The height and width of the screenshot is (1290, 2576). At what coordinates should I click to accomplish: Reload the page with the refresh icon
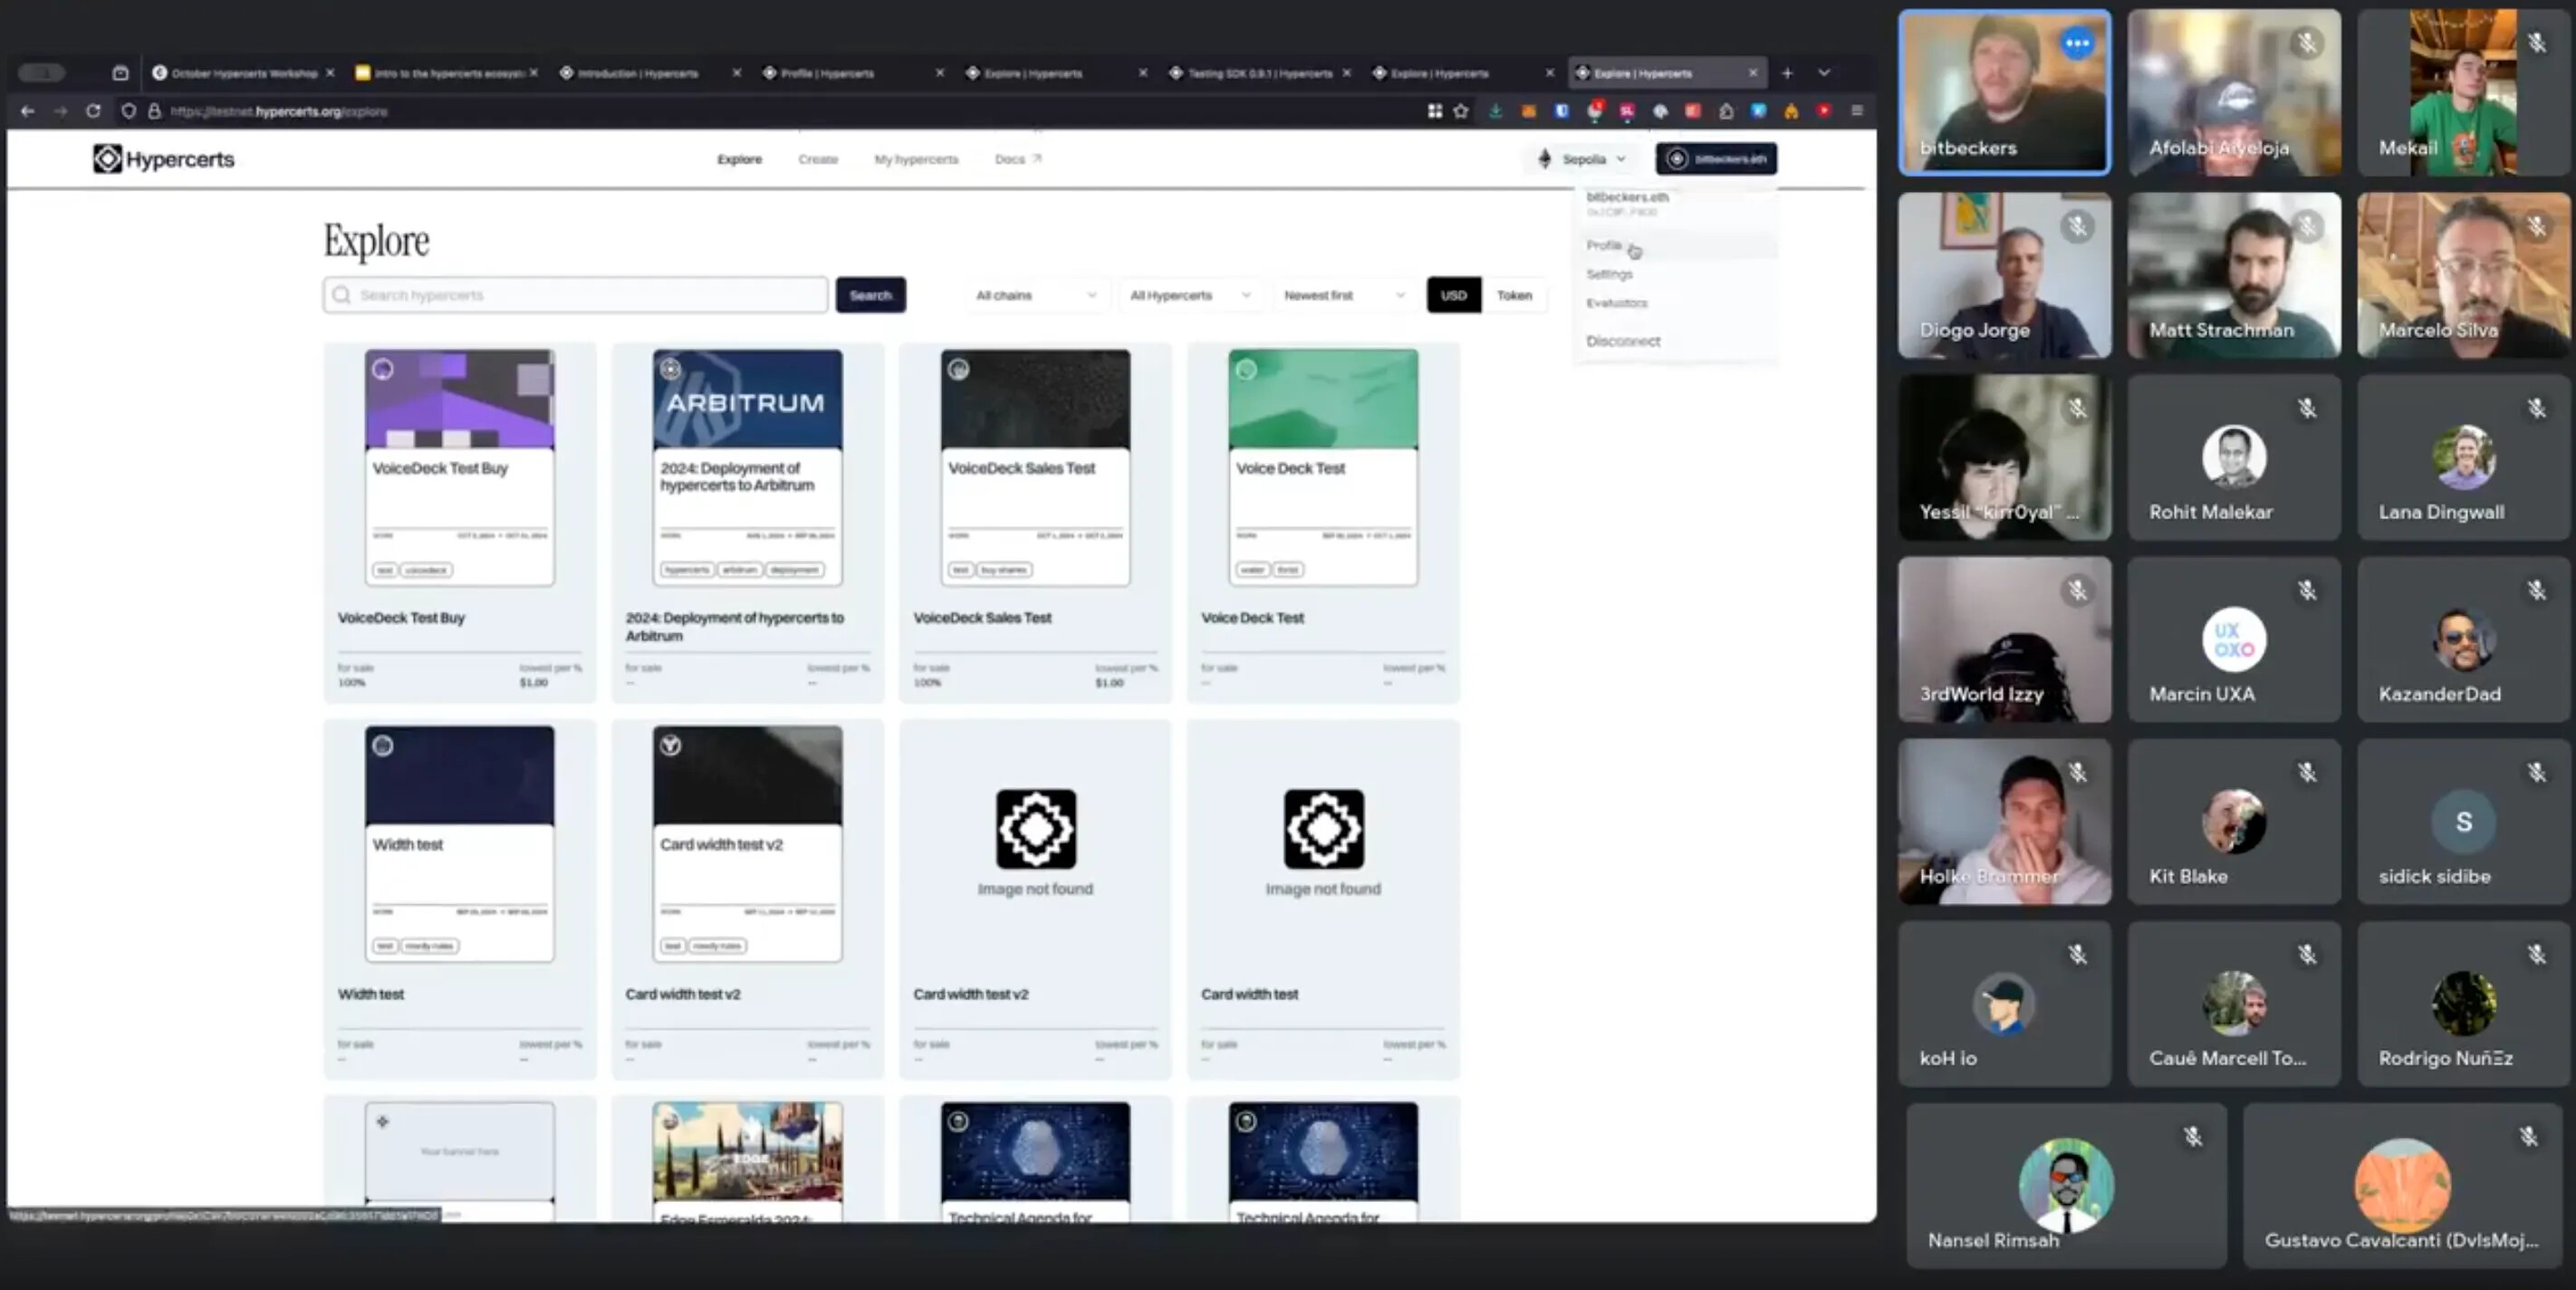[93, 111]
